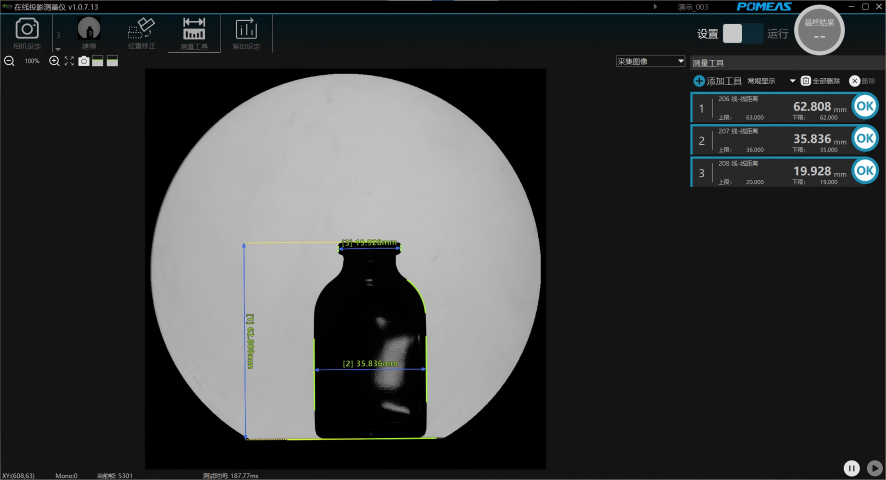
Task: Start running with the play button
Action: (875, 468)
